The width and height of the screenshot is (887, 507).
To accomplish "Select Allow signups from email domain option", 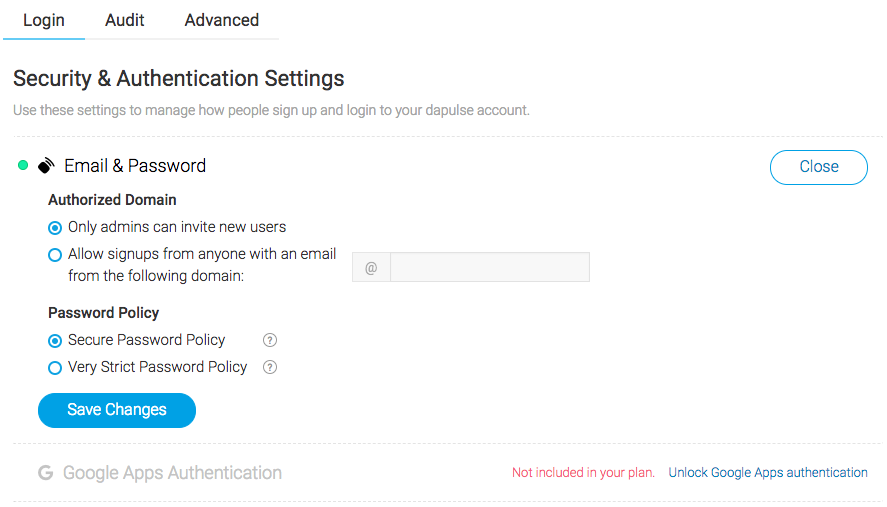I will pyautogui.click(x=55, y=255).
